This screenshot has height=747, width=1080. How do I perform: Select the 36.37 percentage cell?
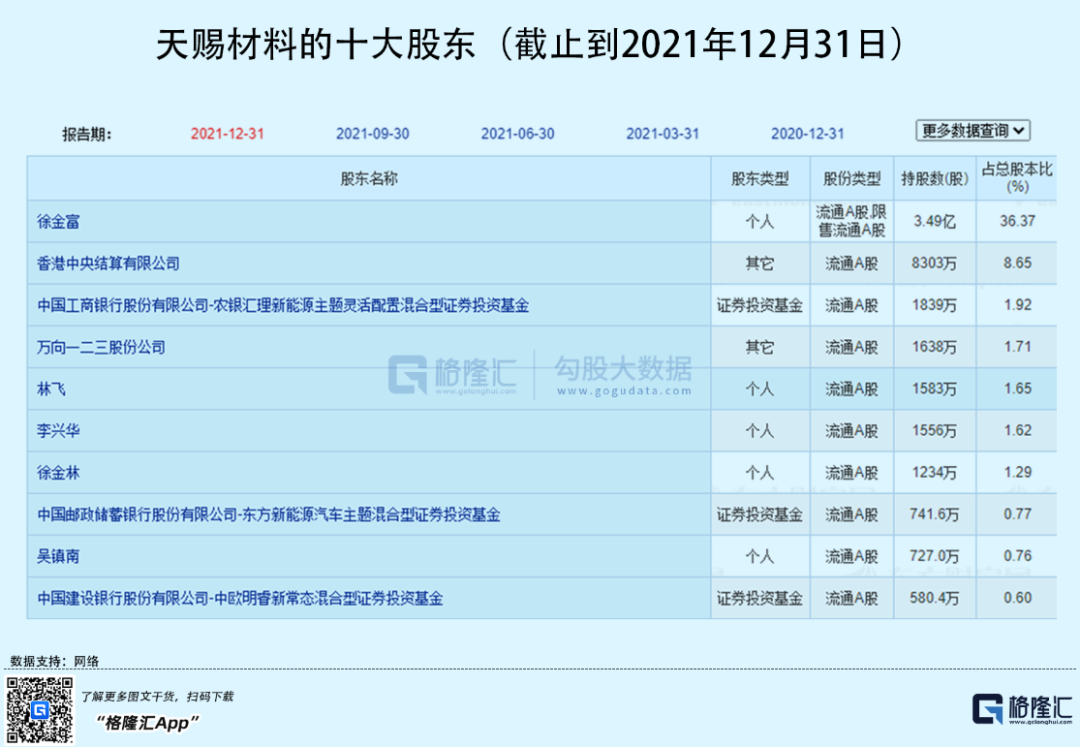(1017, 222)
